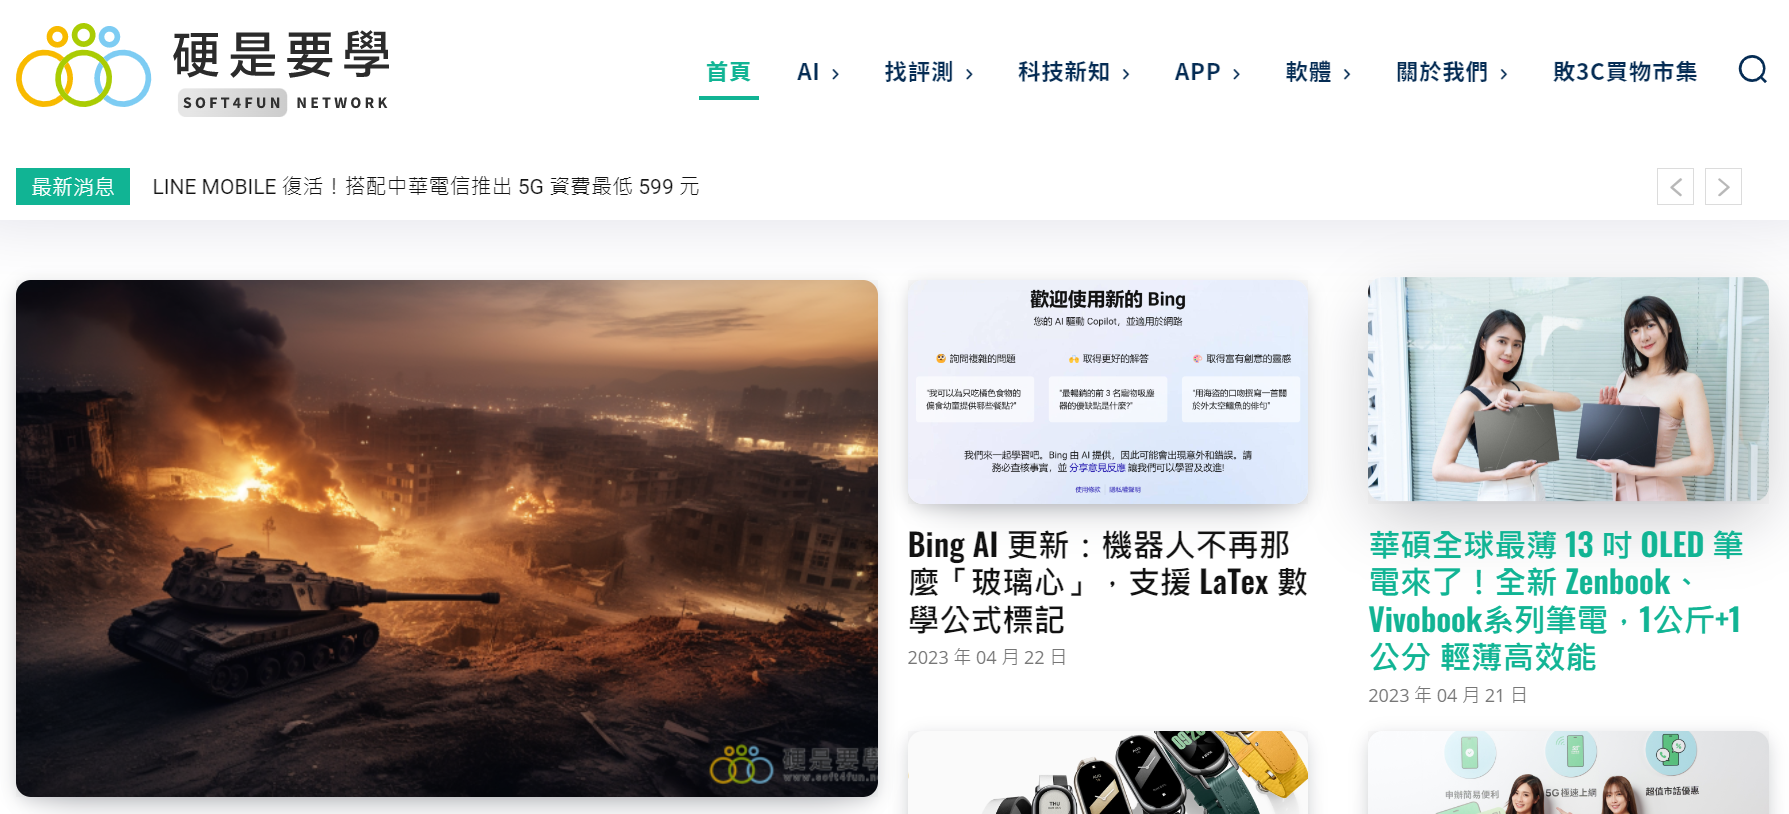Open the burning city tank featured image
Image resolution: width=1789 pixels, height=814 pixels.
[x=447, y=538]
